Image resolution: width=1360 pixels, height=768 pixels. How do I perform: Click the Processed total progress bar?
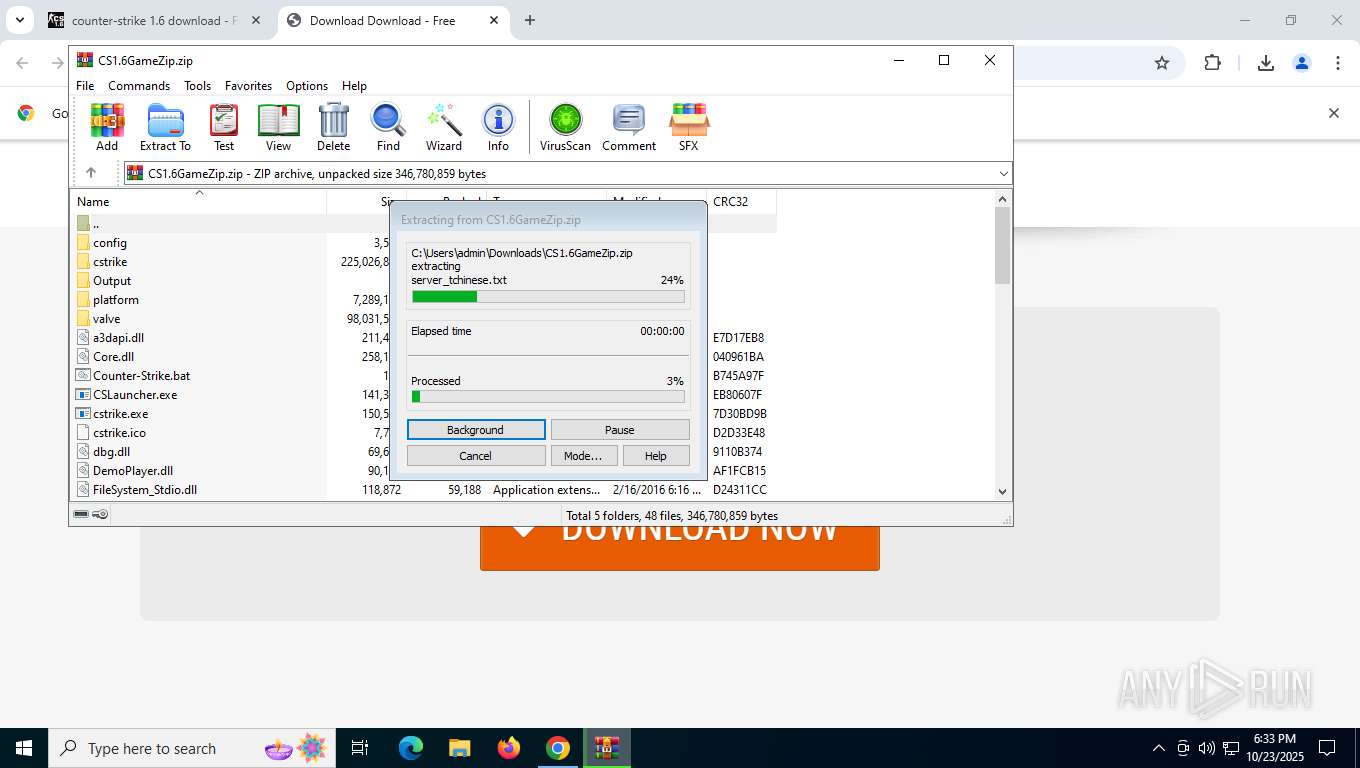click(x=548, y=397)
